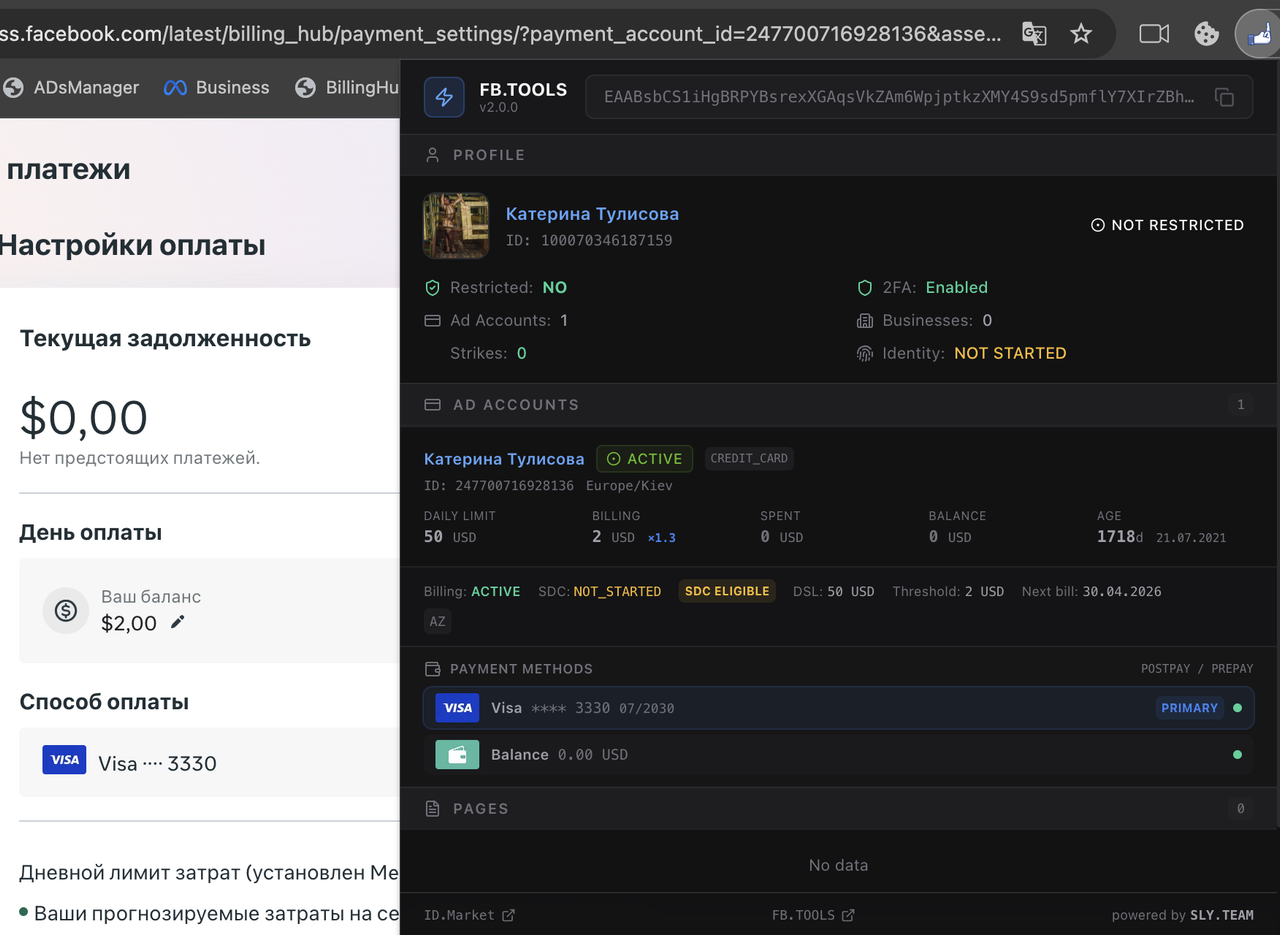Open the cookie extension icon
The image size is (1280, 935).
[x=1206, y=34]
